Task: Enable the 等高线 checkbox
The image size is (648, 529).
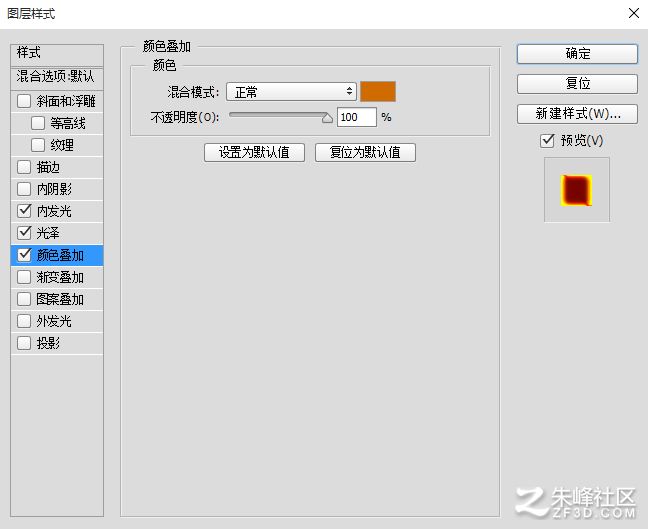Action: coord(38,123)
